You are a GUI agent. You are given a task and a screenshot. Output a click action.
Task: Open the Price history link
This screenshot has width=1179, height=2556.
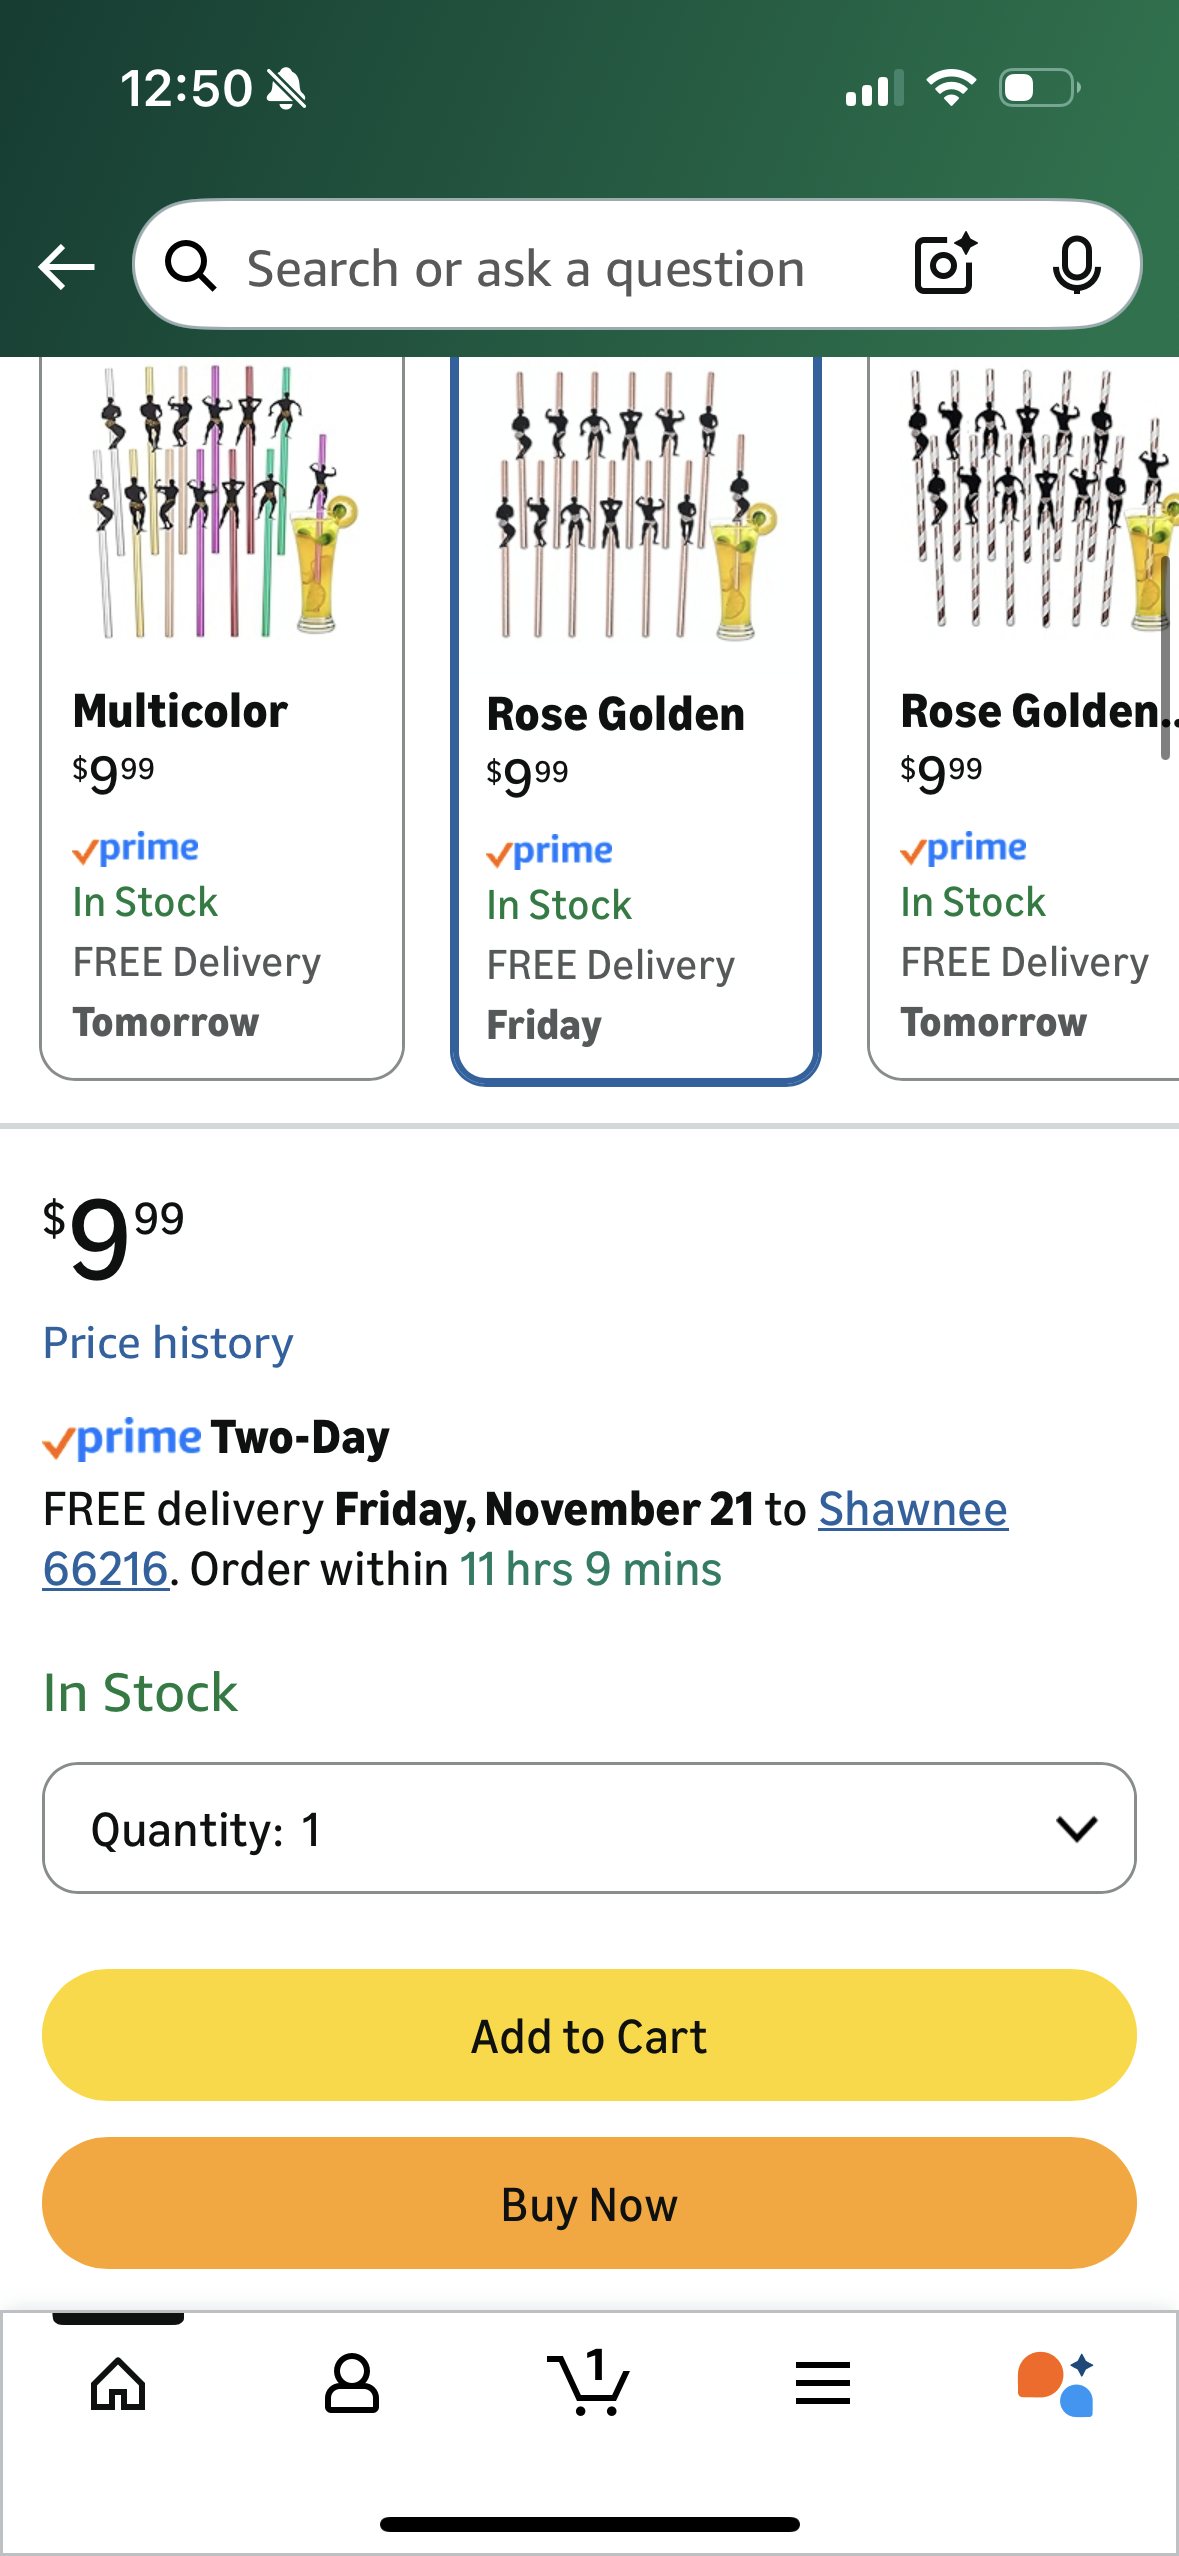(x=166, y=1343)
